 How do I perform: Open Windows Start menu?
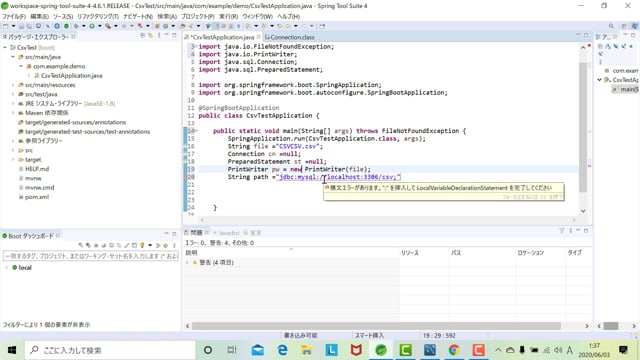12,350
